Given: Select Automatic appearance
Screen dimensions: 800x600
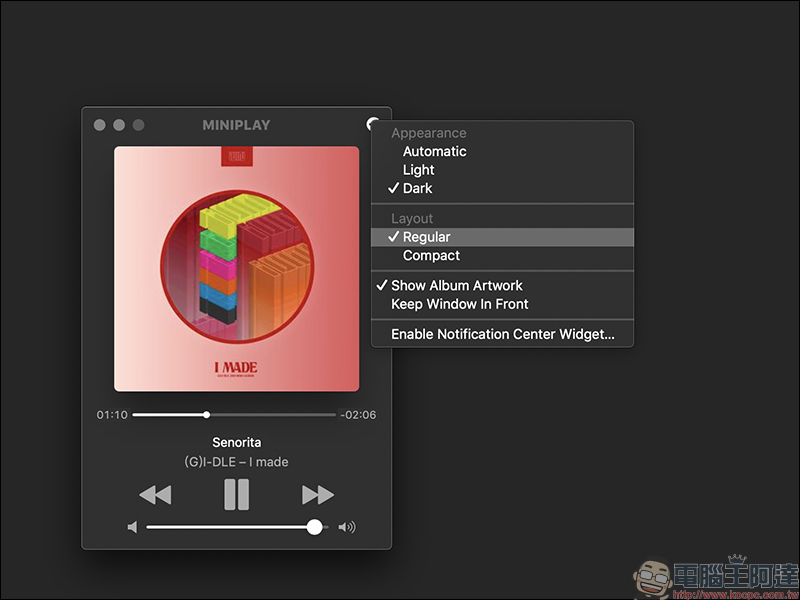Looking at the screenshot, I should (x=503, y=152).
